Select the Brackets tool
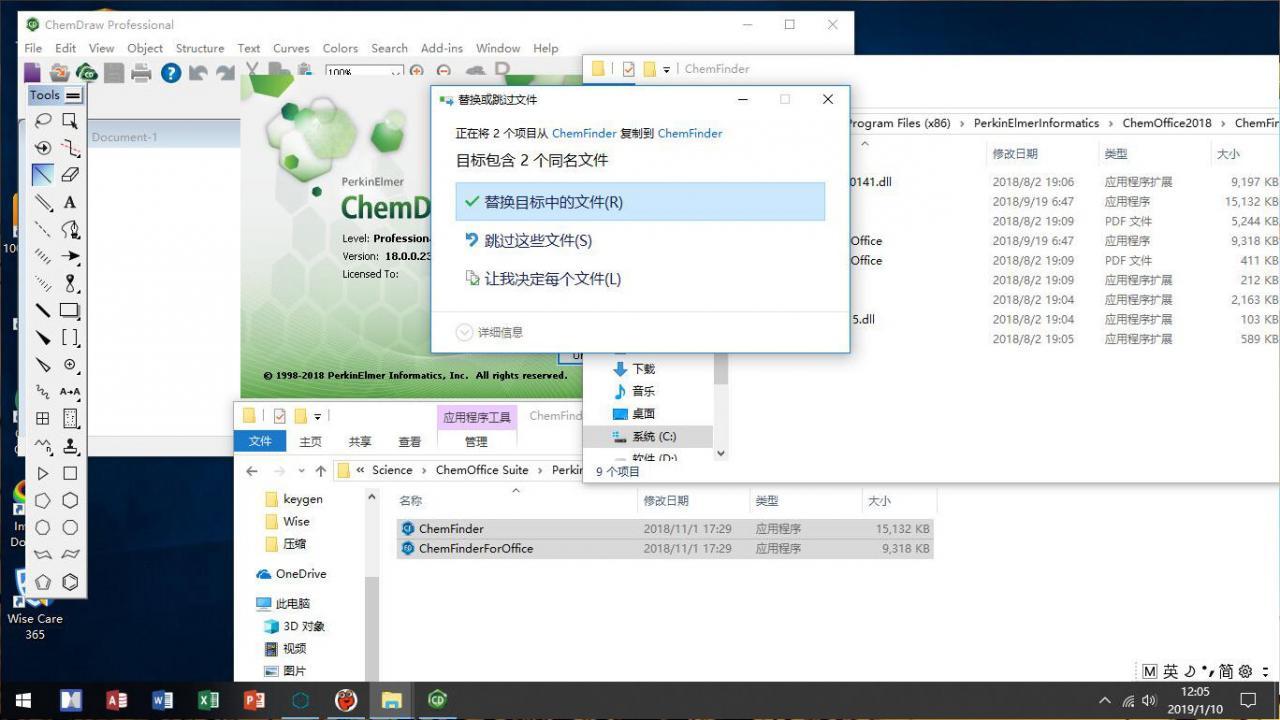1280x720 pixels. 70,337
